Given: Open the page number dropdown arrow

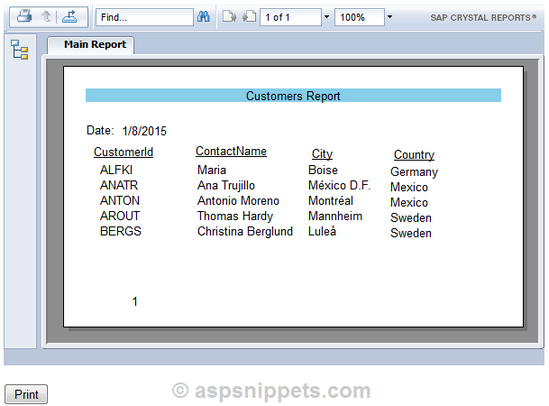Looking at the screenshot, I should click(x=327, y=16).
